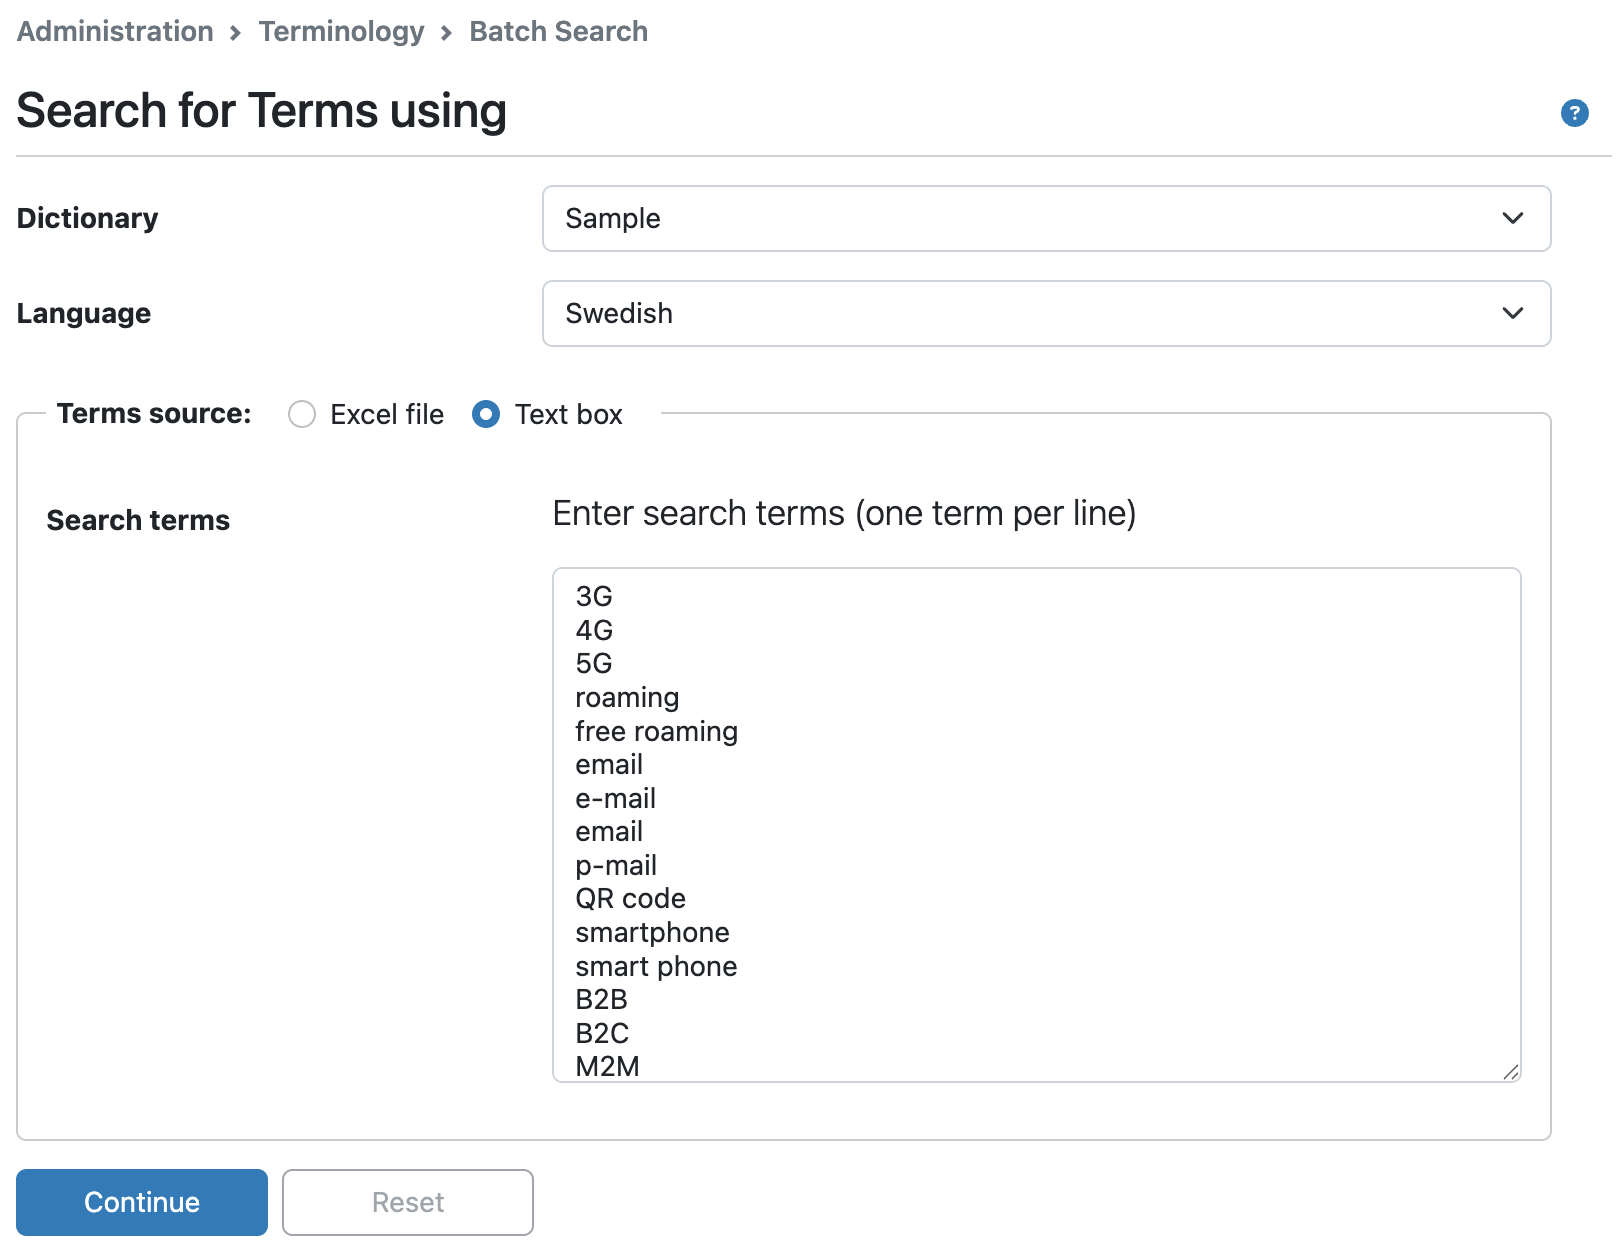Viewport: 1624px width, 1250px height.
Task: Go to Administration in the breadcrumb
Action: pos(115,31)
